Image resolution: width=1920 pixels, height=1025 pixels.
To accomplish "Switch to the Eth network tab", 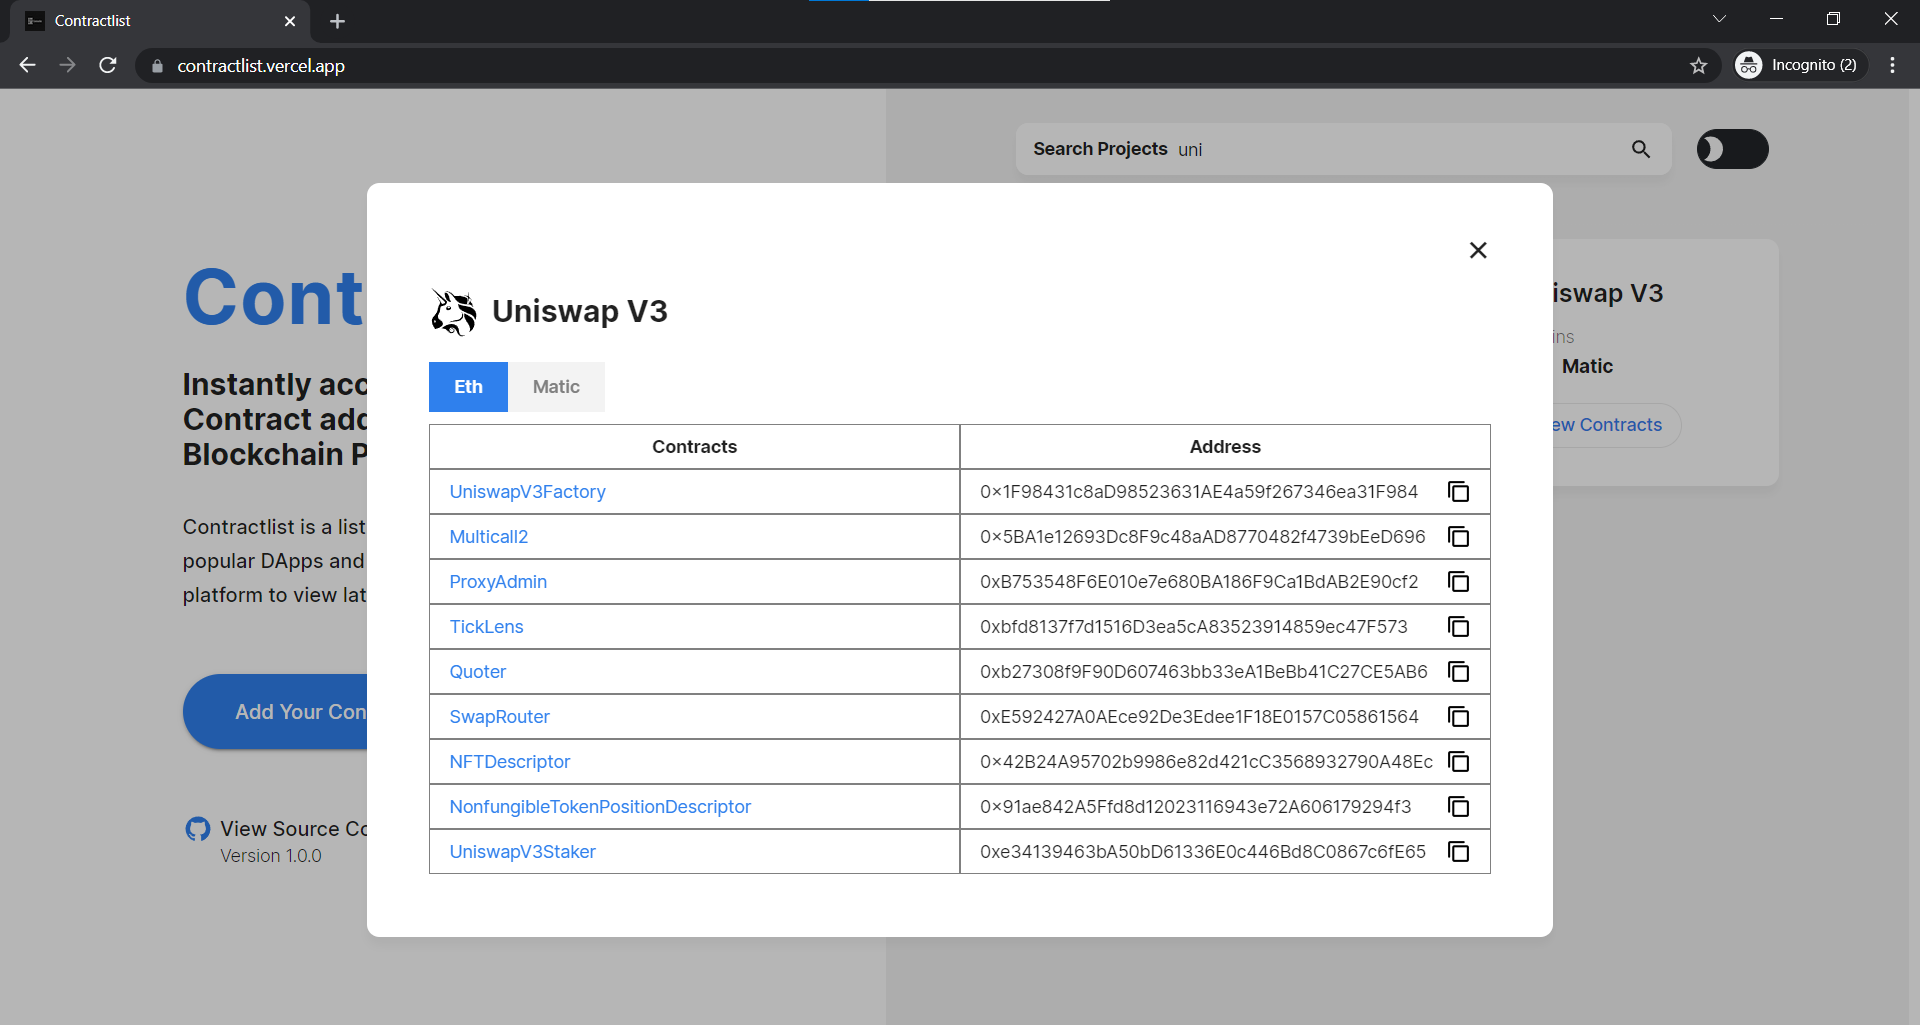I will click(x=468, y=387).
